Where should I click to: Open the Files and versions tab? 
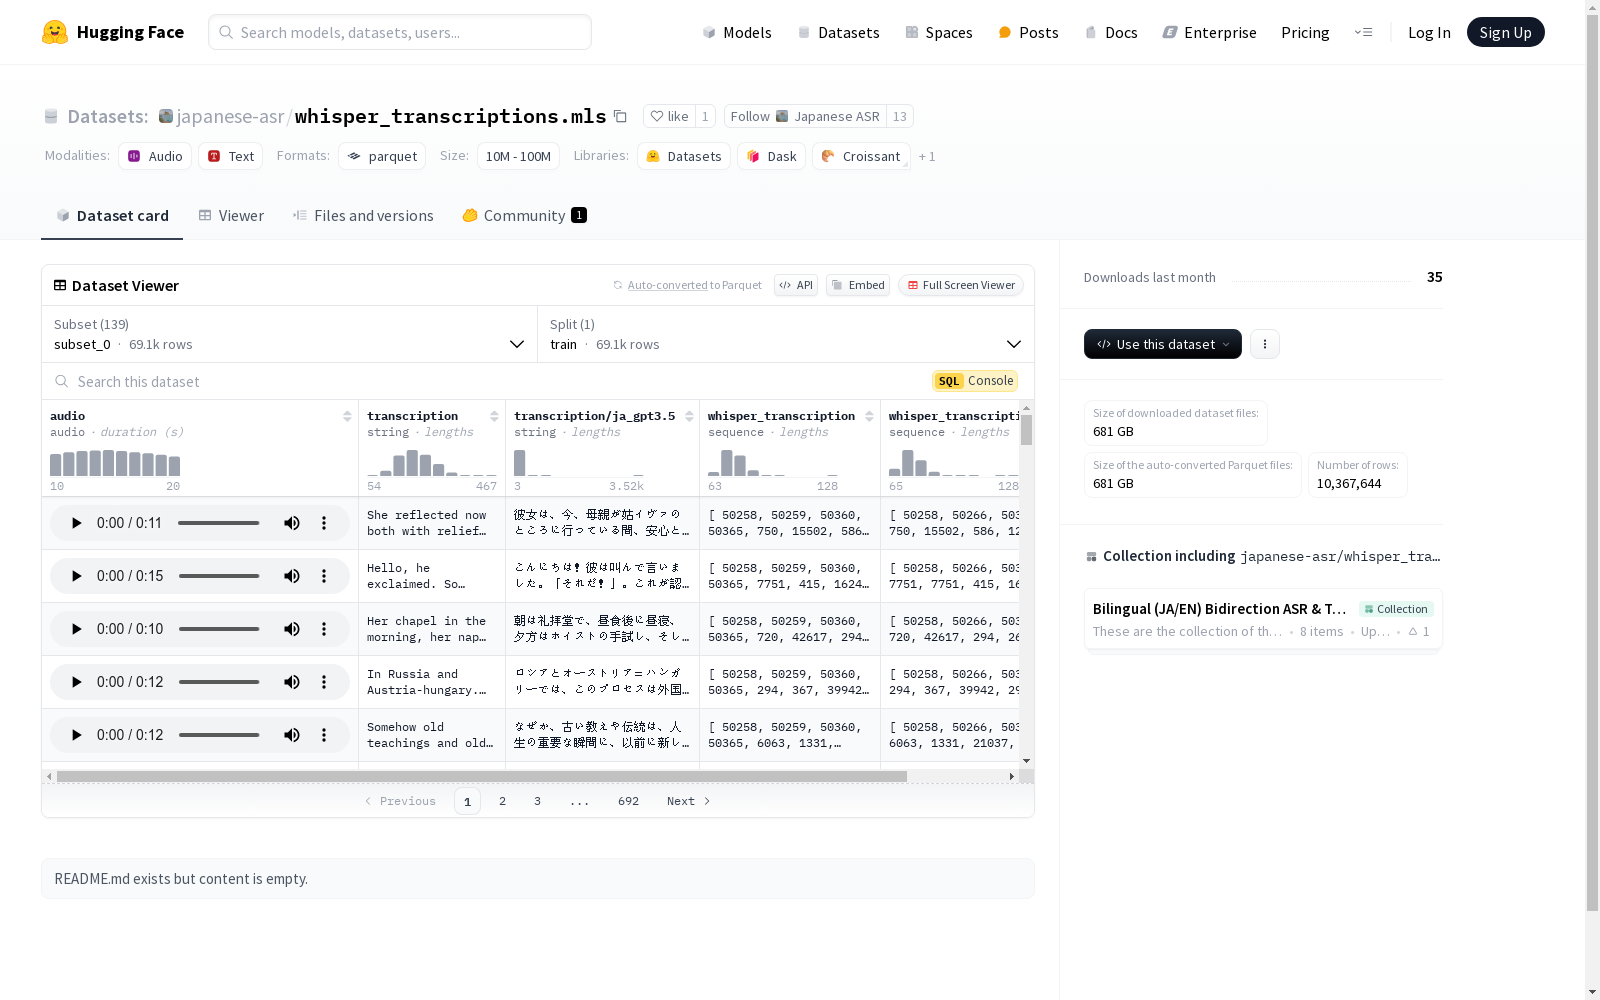pos(363,216)
